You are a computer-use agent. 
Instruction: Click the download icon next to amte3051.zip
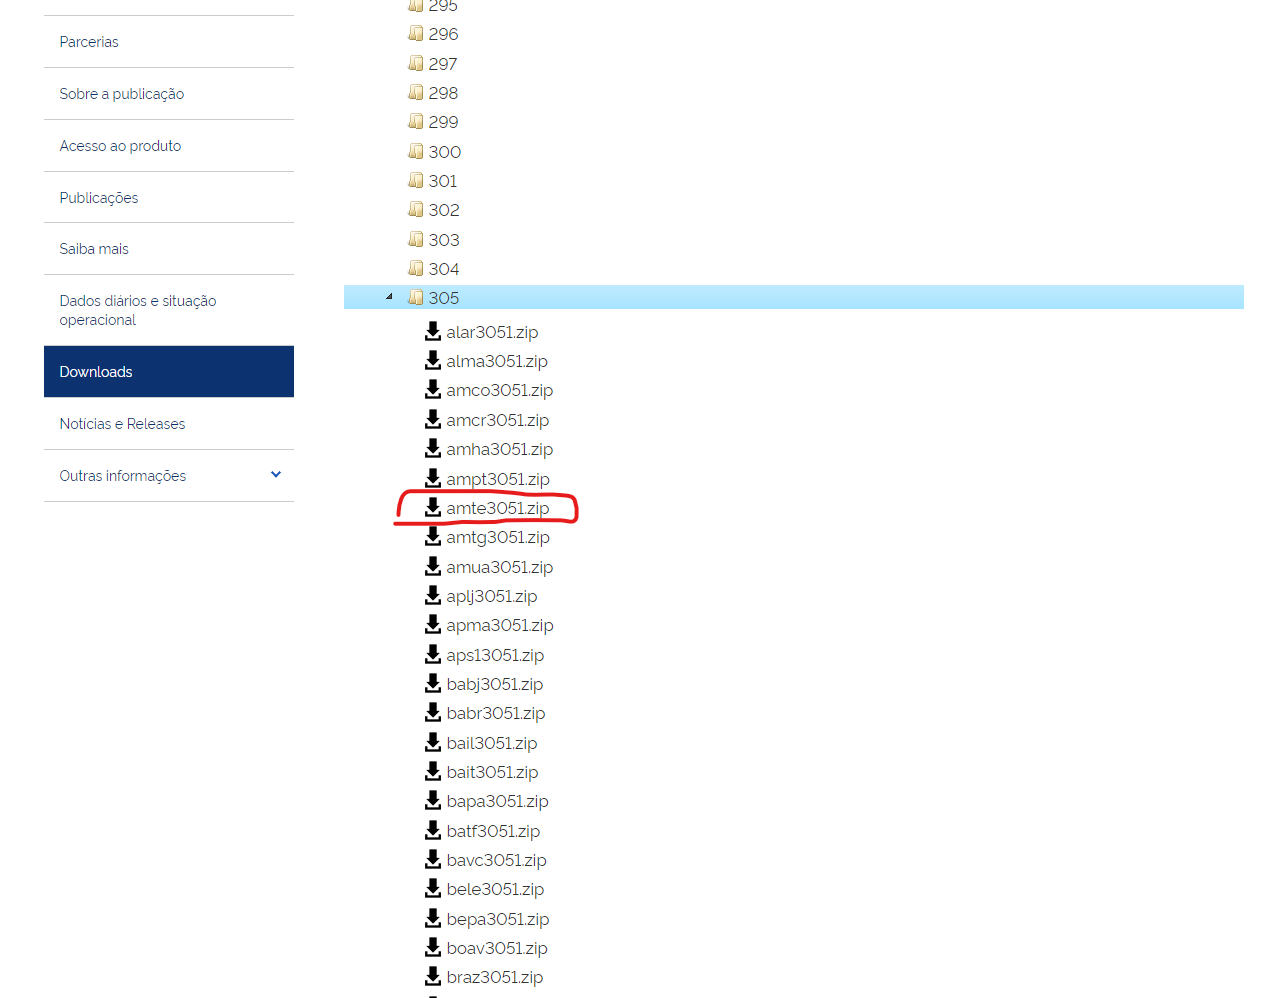[433, 507]
